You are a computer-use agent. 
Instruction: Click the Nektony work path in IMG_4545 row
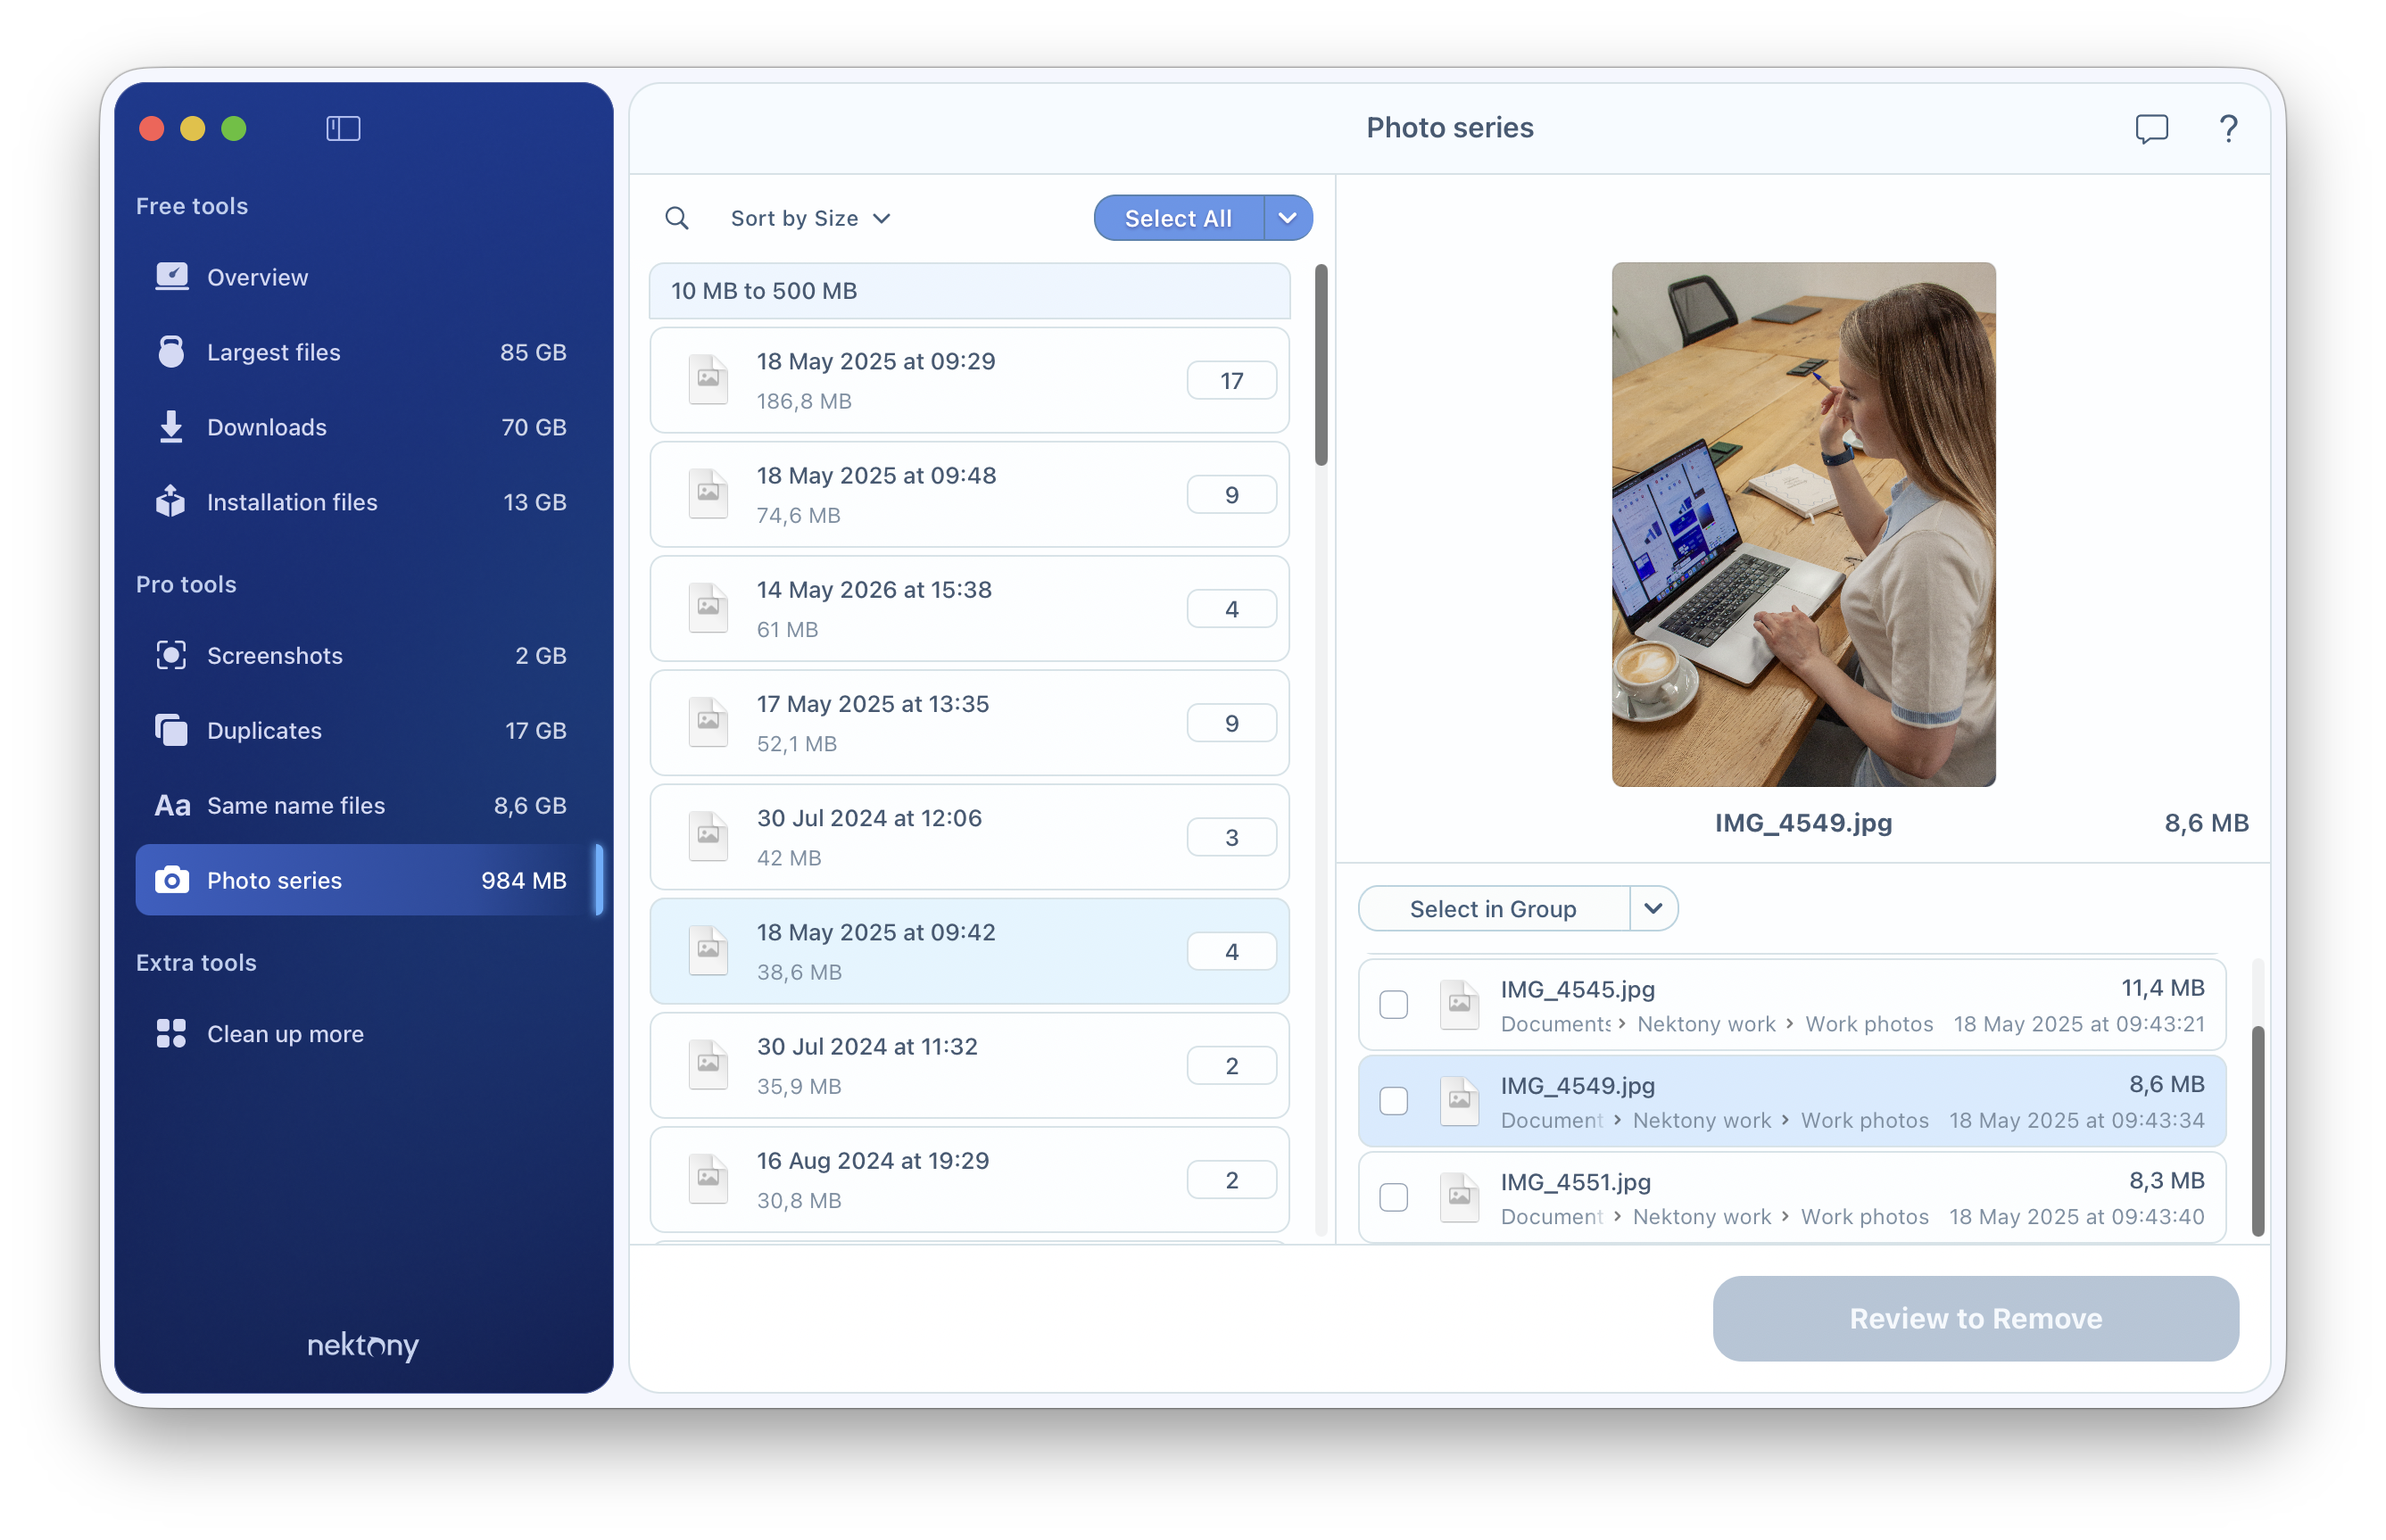pyautogui.click(x=1706, y=1024)
